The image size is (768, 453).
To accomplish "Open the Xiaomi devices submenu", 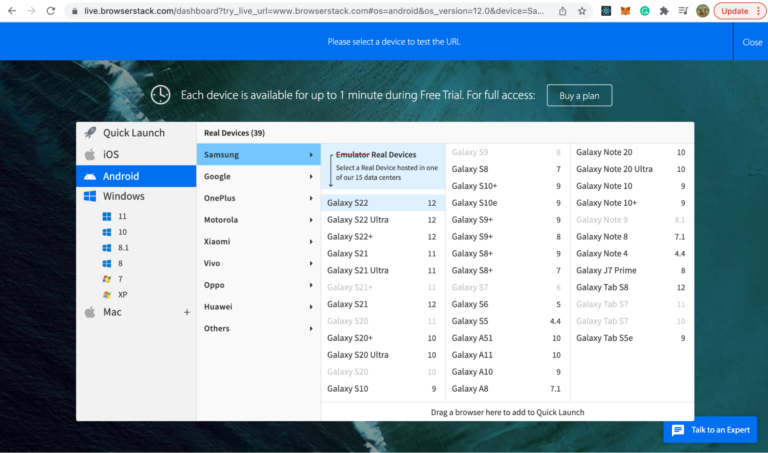I will pos(258,241).
